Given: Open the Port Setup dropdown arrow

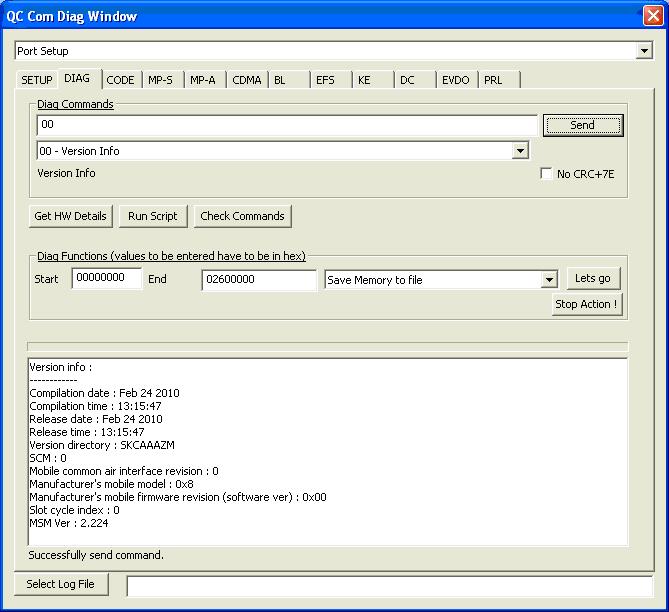Looking at the screenshot, I should coord(644,51).
